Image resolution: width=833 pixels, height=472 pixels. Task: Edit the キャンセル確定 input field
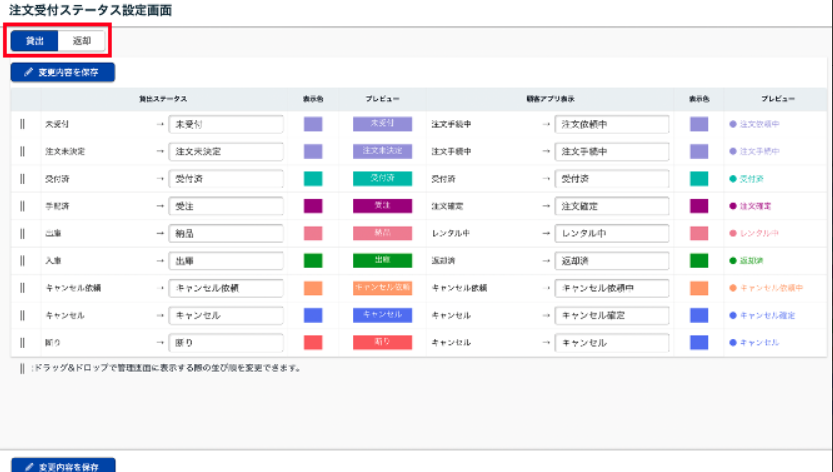tap(611, 316)
